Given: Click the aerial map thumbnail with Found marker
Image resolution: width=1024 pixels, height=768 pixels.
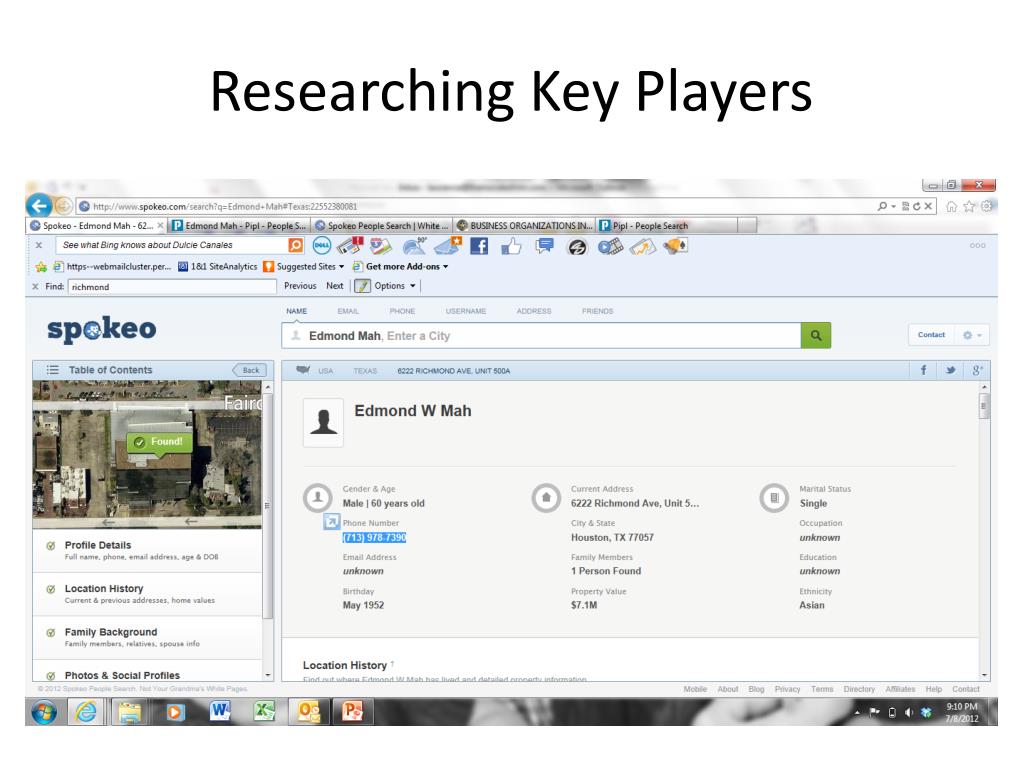Looking at the screenshot, I should [x=147, y=455].
